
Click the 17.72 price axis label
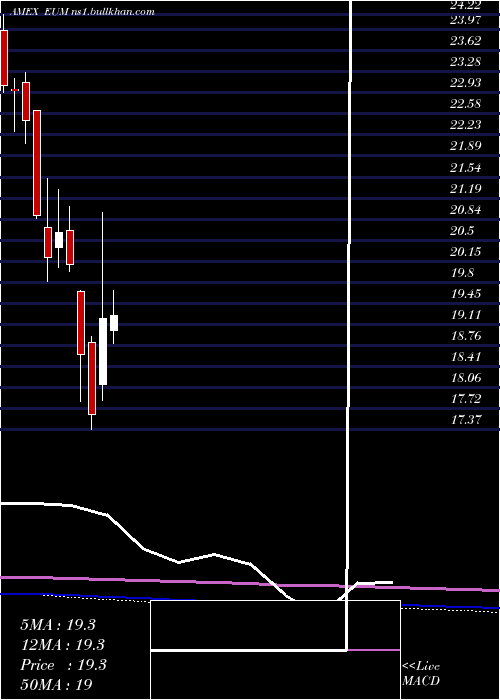tap(465, 399)
